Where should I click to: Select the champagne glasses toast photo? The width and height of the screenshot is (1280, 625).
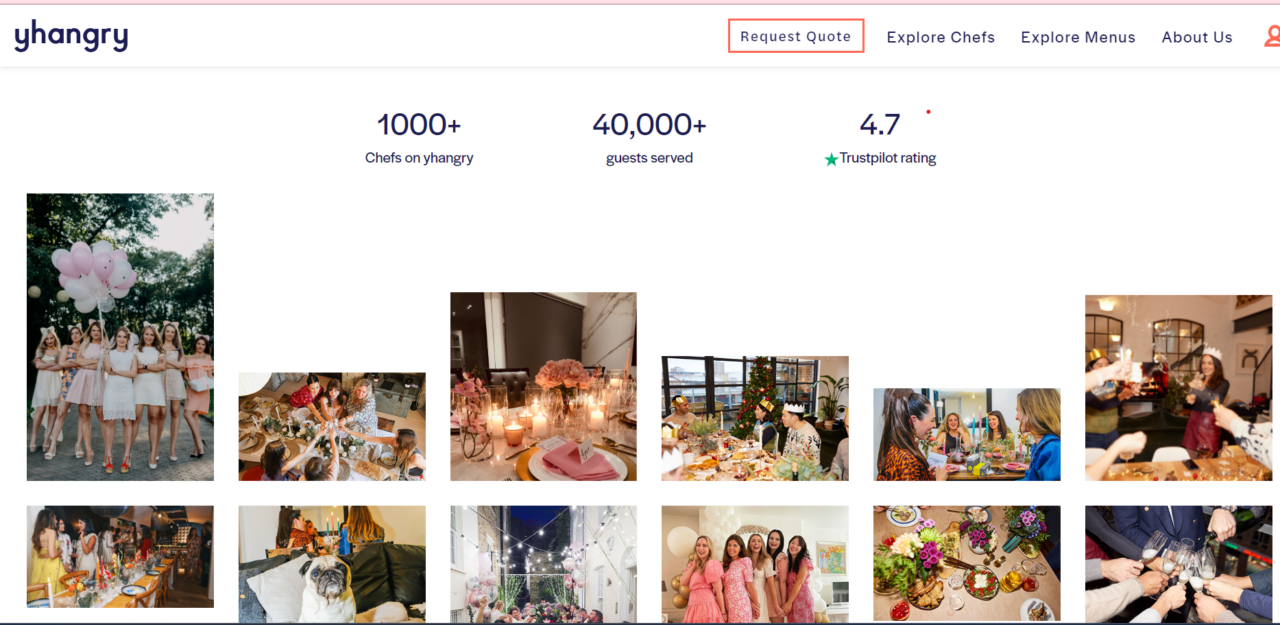(x=1178, y=565)
